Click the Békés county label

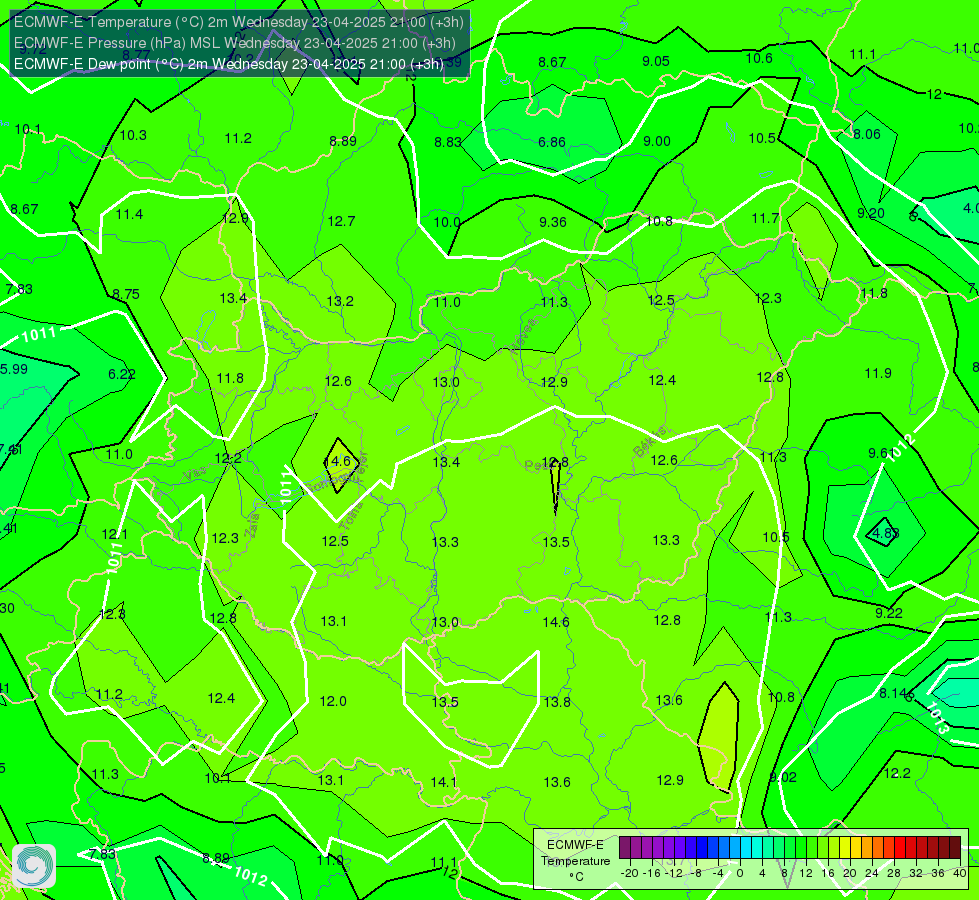pyautogui.click(x=650, y=442)
